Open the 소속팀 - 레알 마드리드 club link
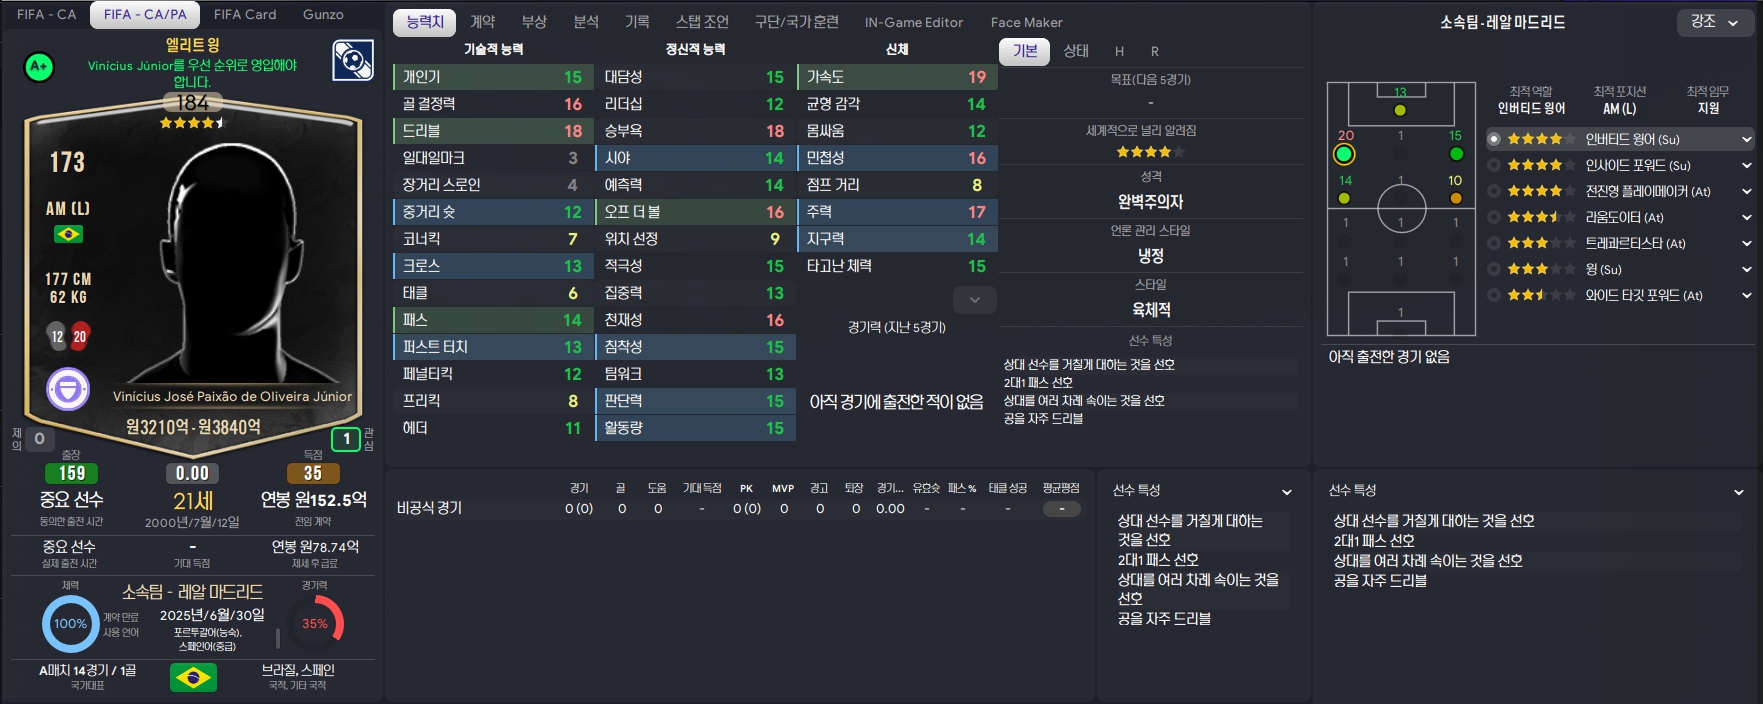The width and height of the screenshot is (1763, 704). tap(192, 592)
